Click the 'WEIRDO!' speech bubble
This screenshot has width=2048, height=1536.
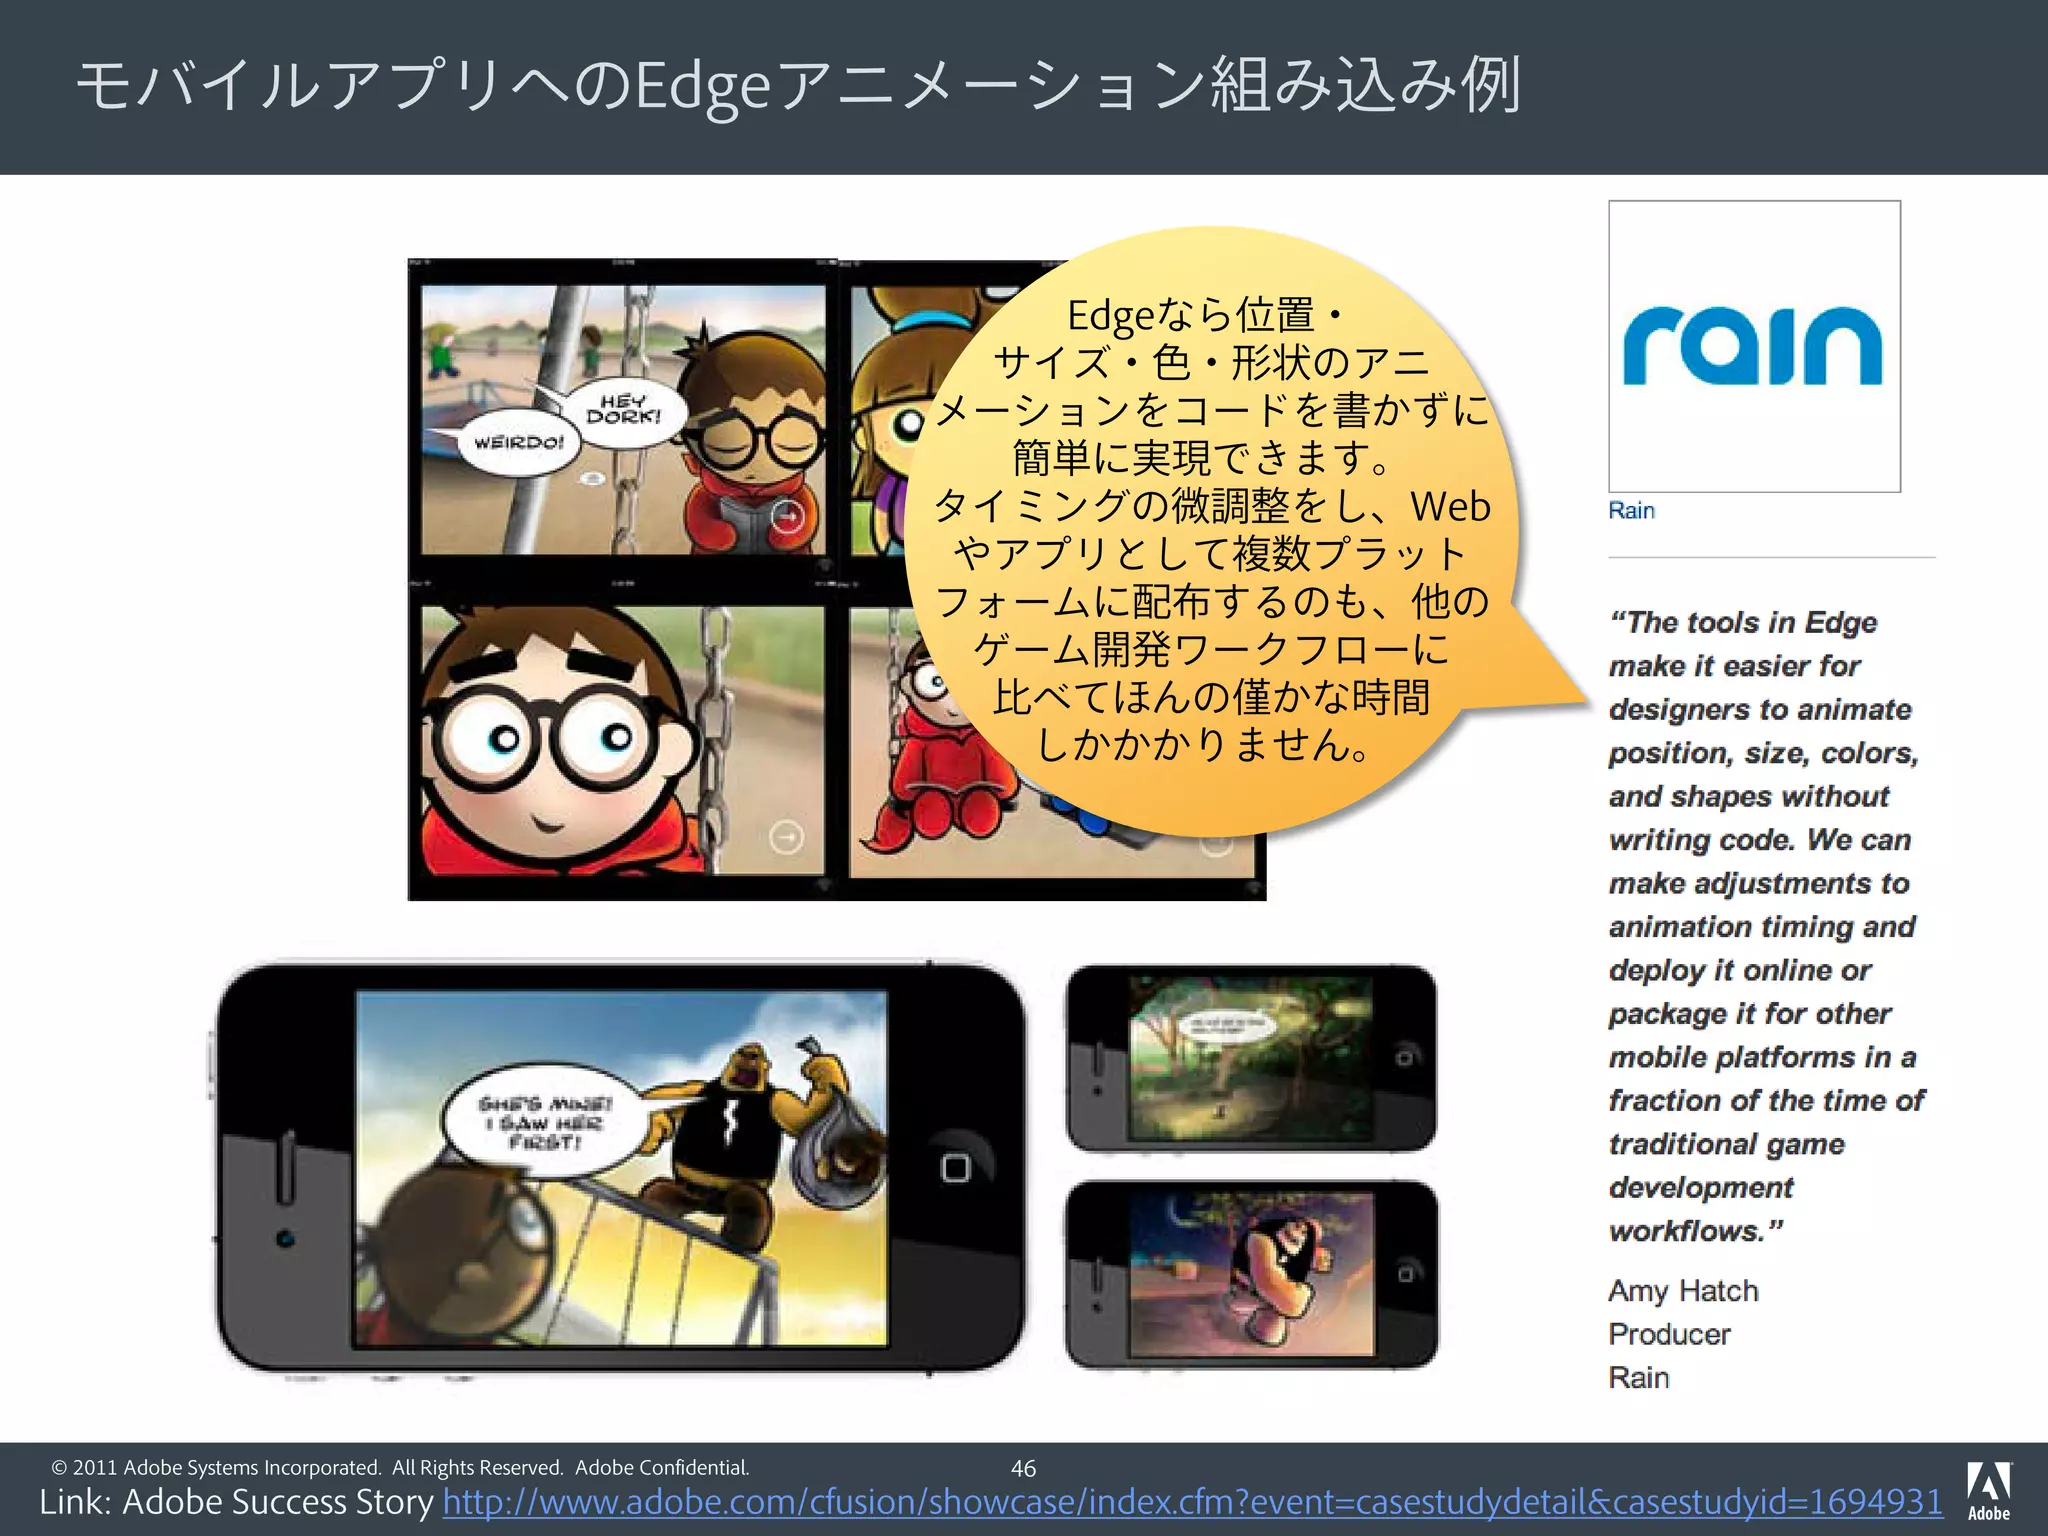[519, 442]
